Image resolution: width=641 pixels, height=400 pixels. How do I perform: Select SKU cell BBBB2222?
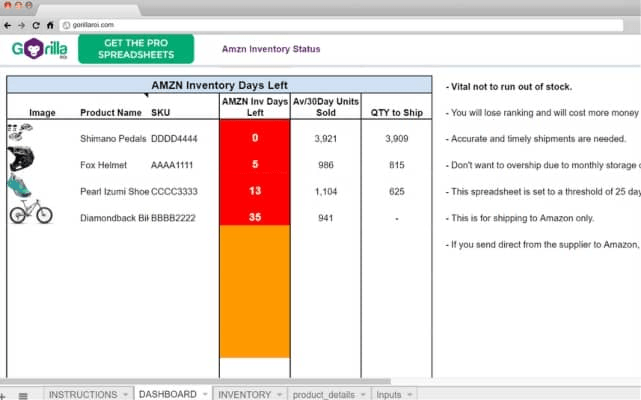point(173,218)
